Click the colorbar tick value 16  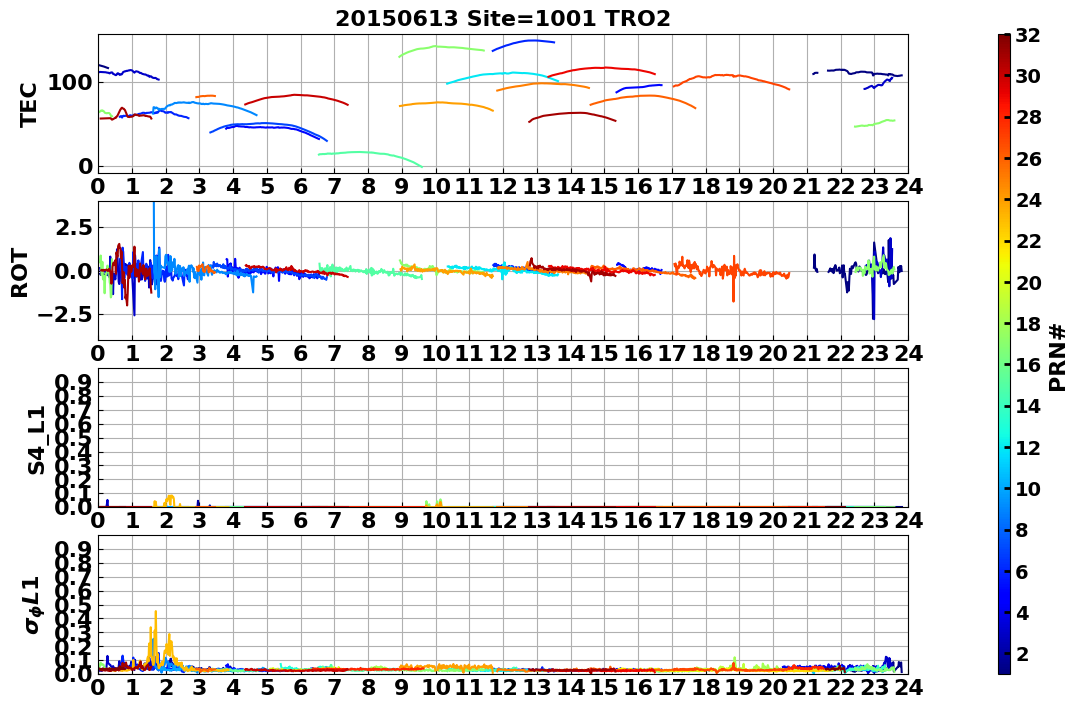coord(1028,365)
